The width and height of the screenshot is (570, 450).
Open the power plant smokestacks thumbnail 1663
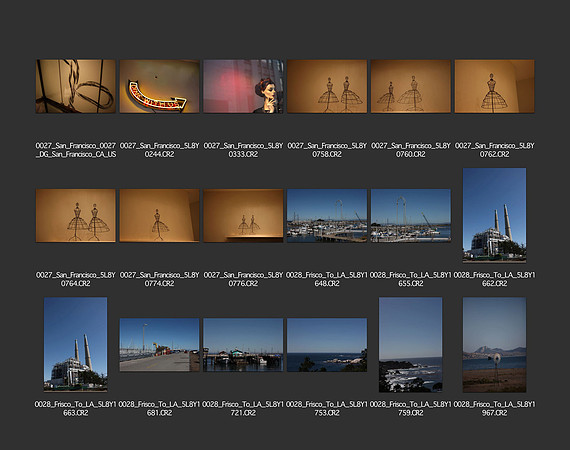pyautogui.click(x=76, y=345)
